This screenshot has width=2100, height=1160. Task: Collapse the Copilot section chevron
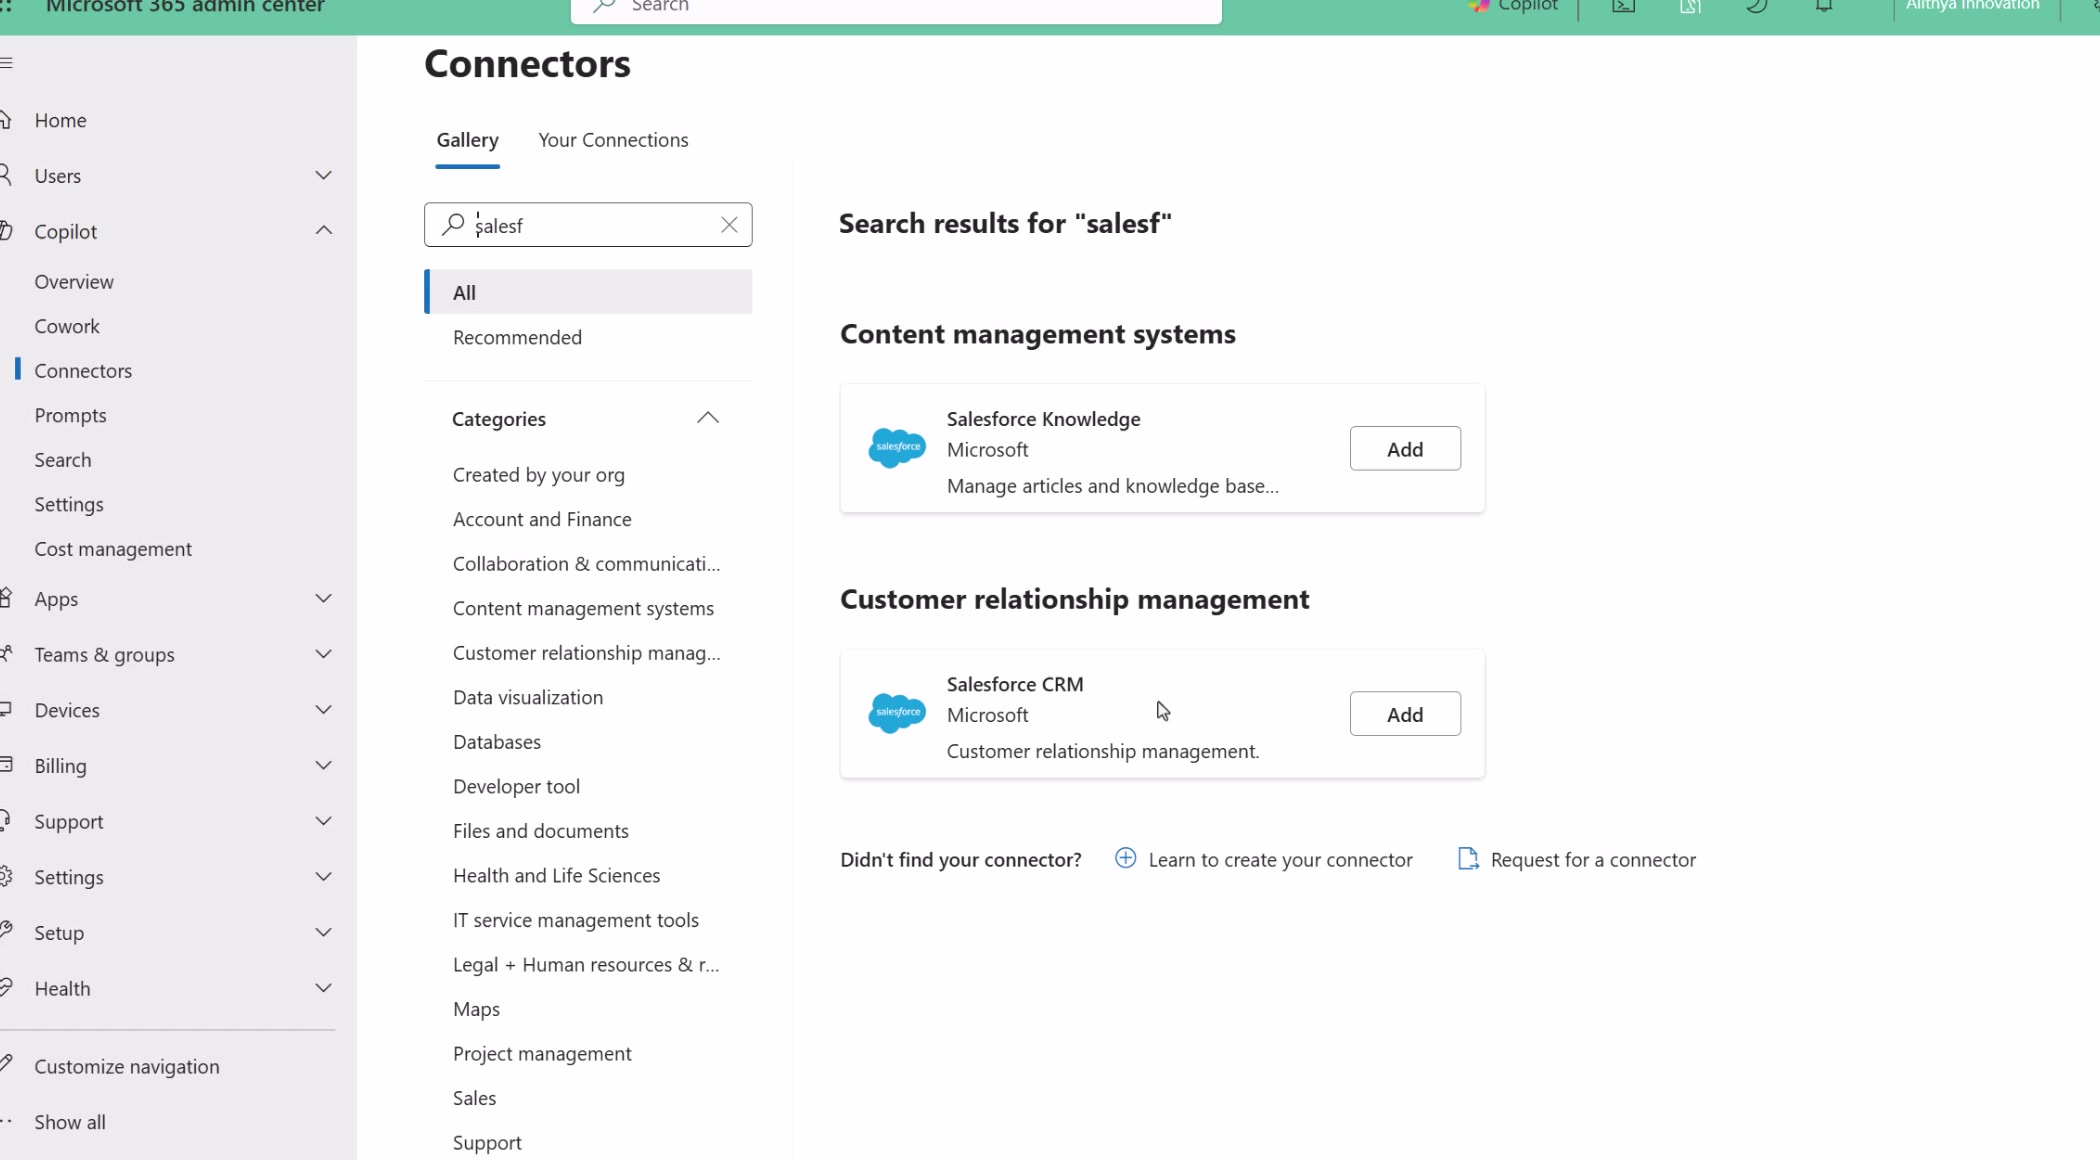(323, 231)
